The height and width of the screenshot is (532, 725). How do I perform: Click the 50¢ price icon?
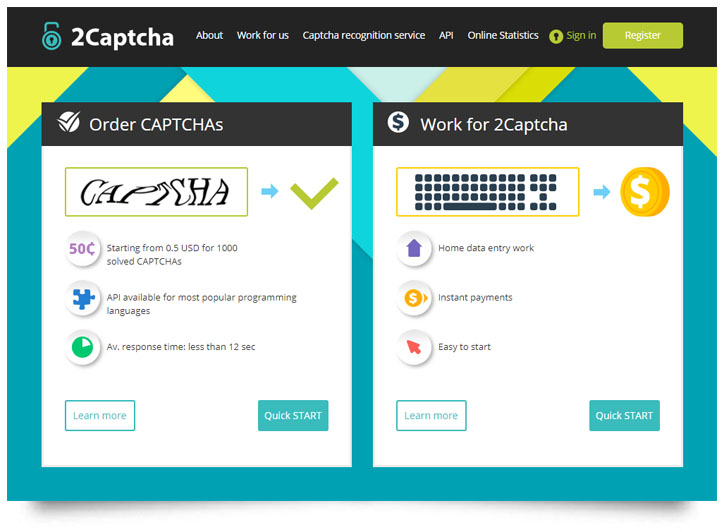click(x=82, y=249)
